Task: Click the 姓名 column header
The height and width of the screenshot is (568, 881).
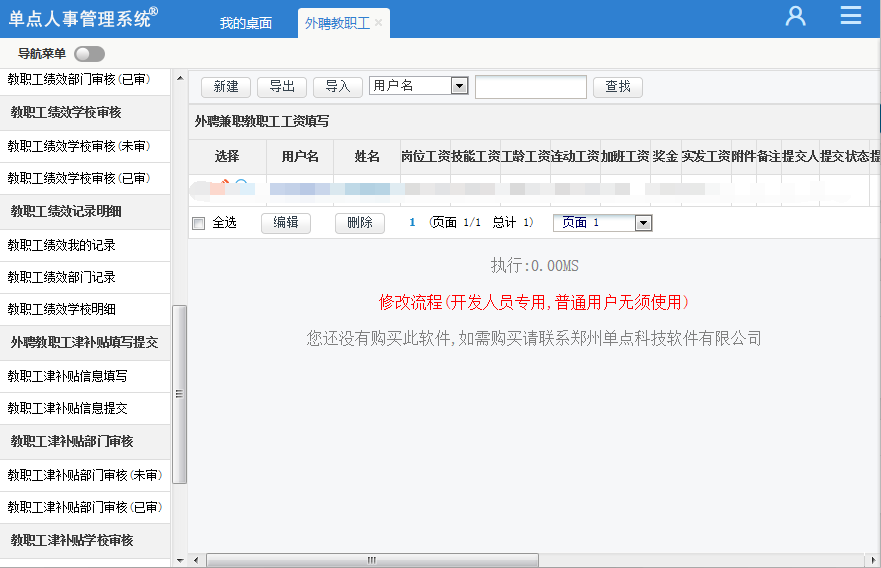Action: [x=367, y=157]
